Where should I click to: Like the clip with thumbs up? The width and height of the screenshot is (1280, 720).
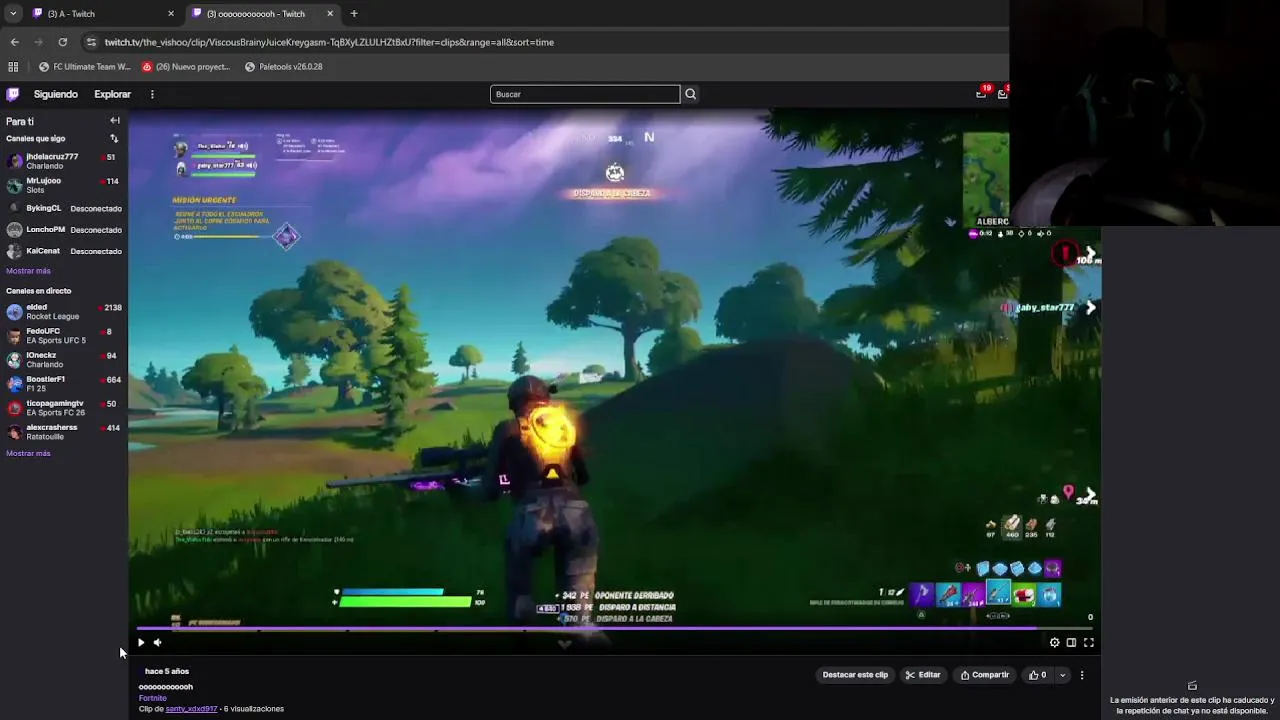[x=1038, y=675]
